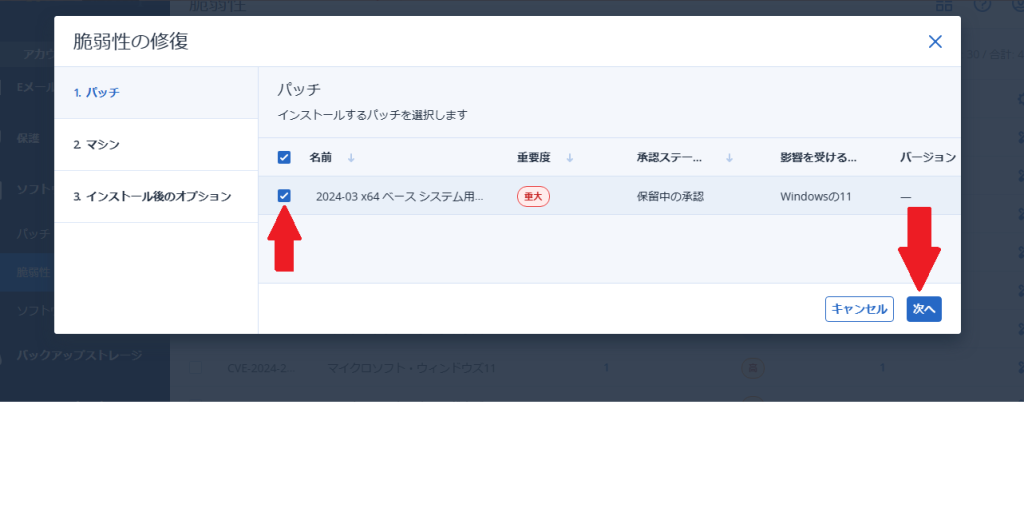Viewport: 1024px width, 508px height.
Task: Open step 2. マシン
Action: (156, 145)
